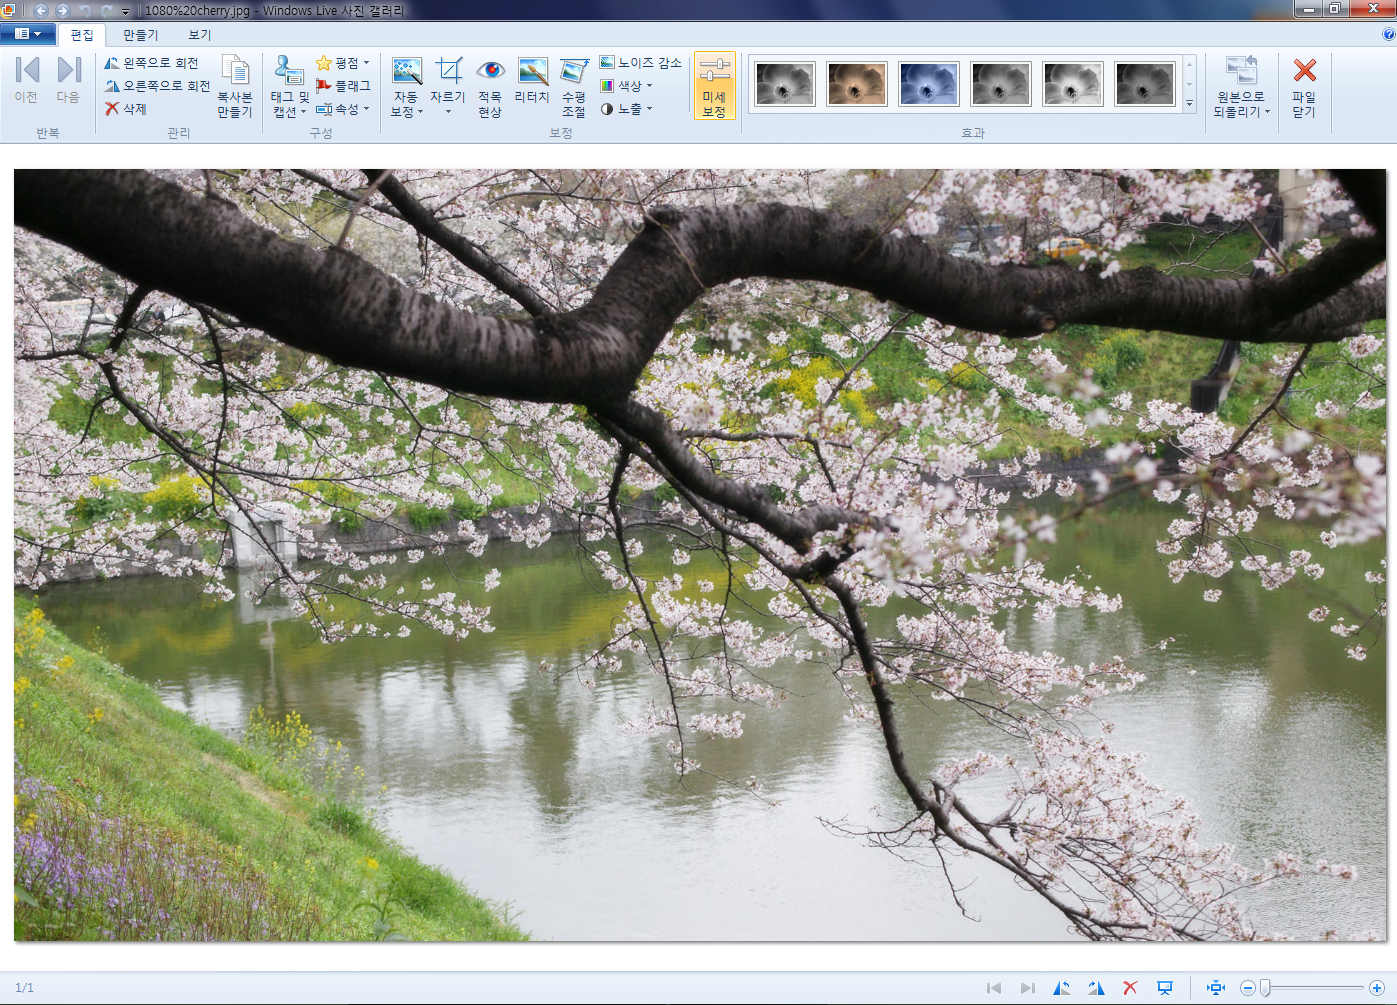Apply the sixth effect thumbnail
This screenshot has width=1397, height=1005.
1145,84
